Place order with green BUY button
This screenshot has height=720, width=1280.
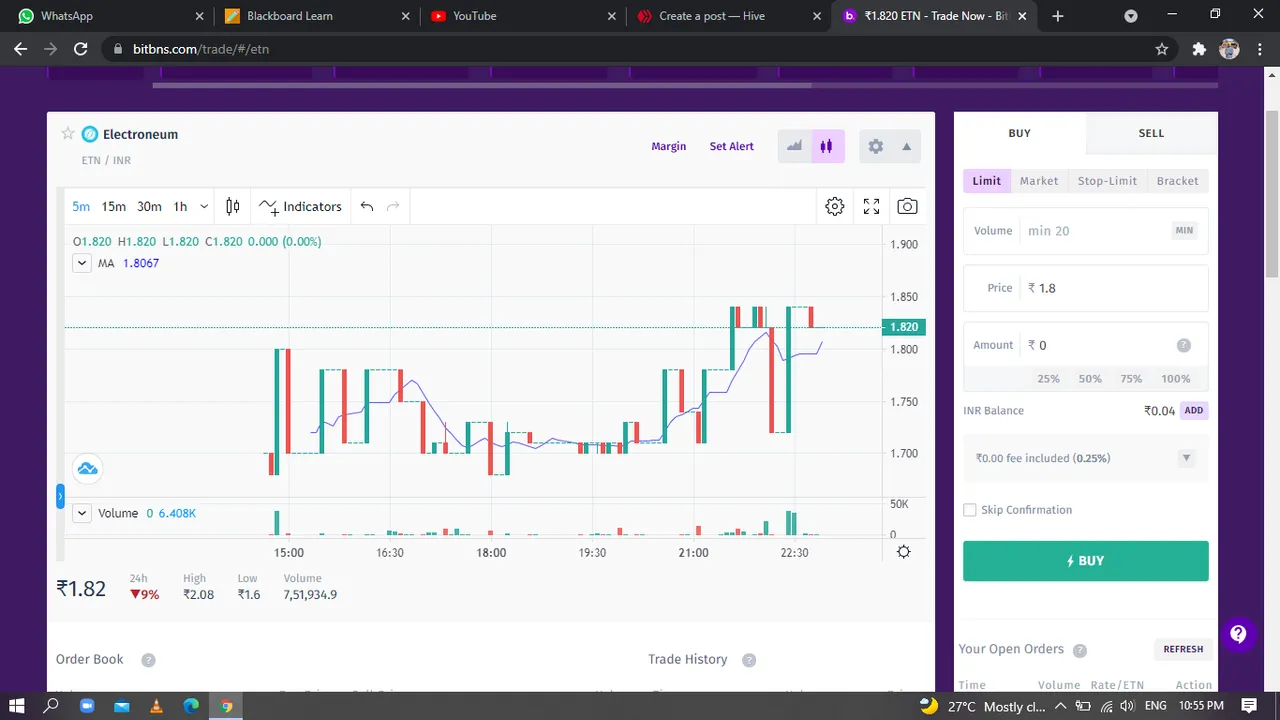(1085, 561)
